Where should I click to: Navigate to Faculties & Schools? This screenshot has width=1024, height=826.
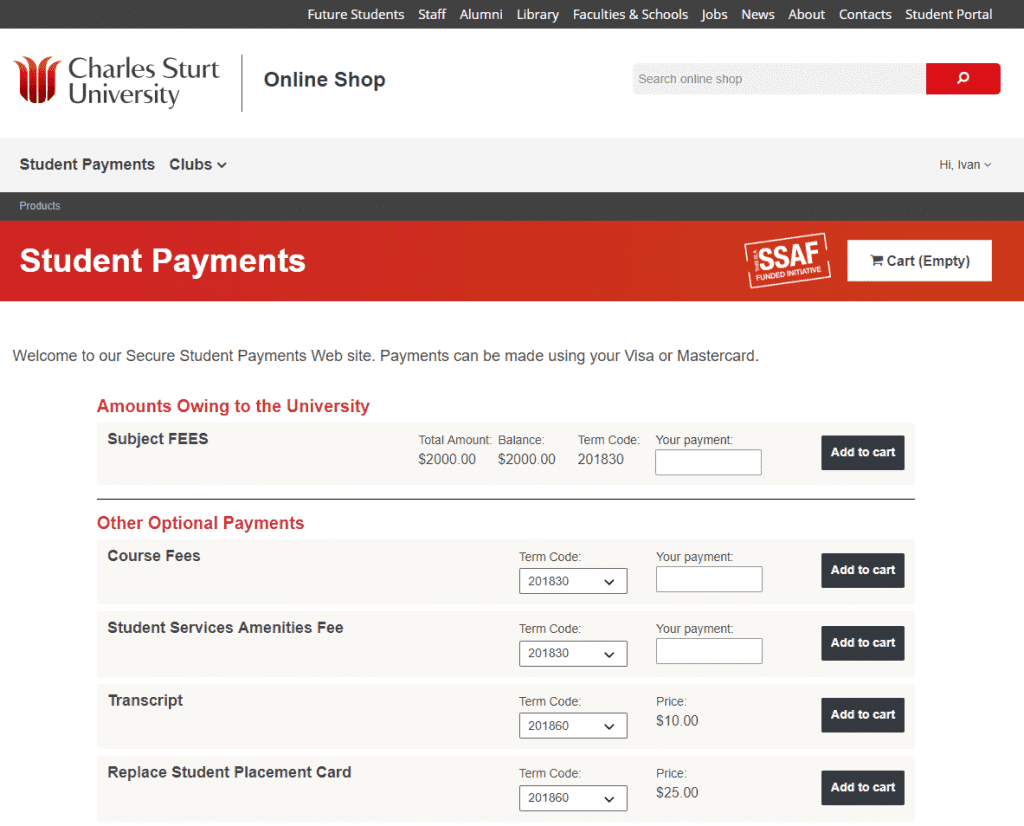[x=630, y=14]
